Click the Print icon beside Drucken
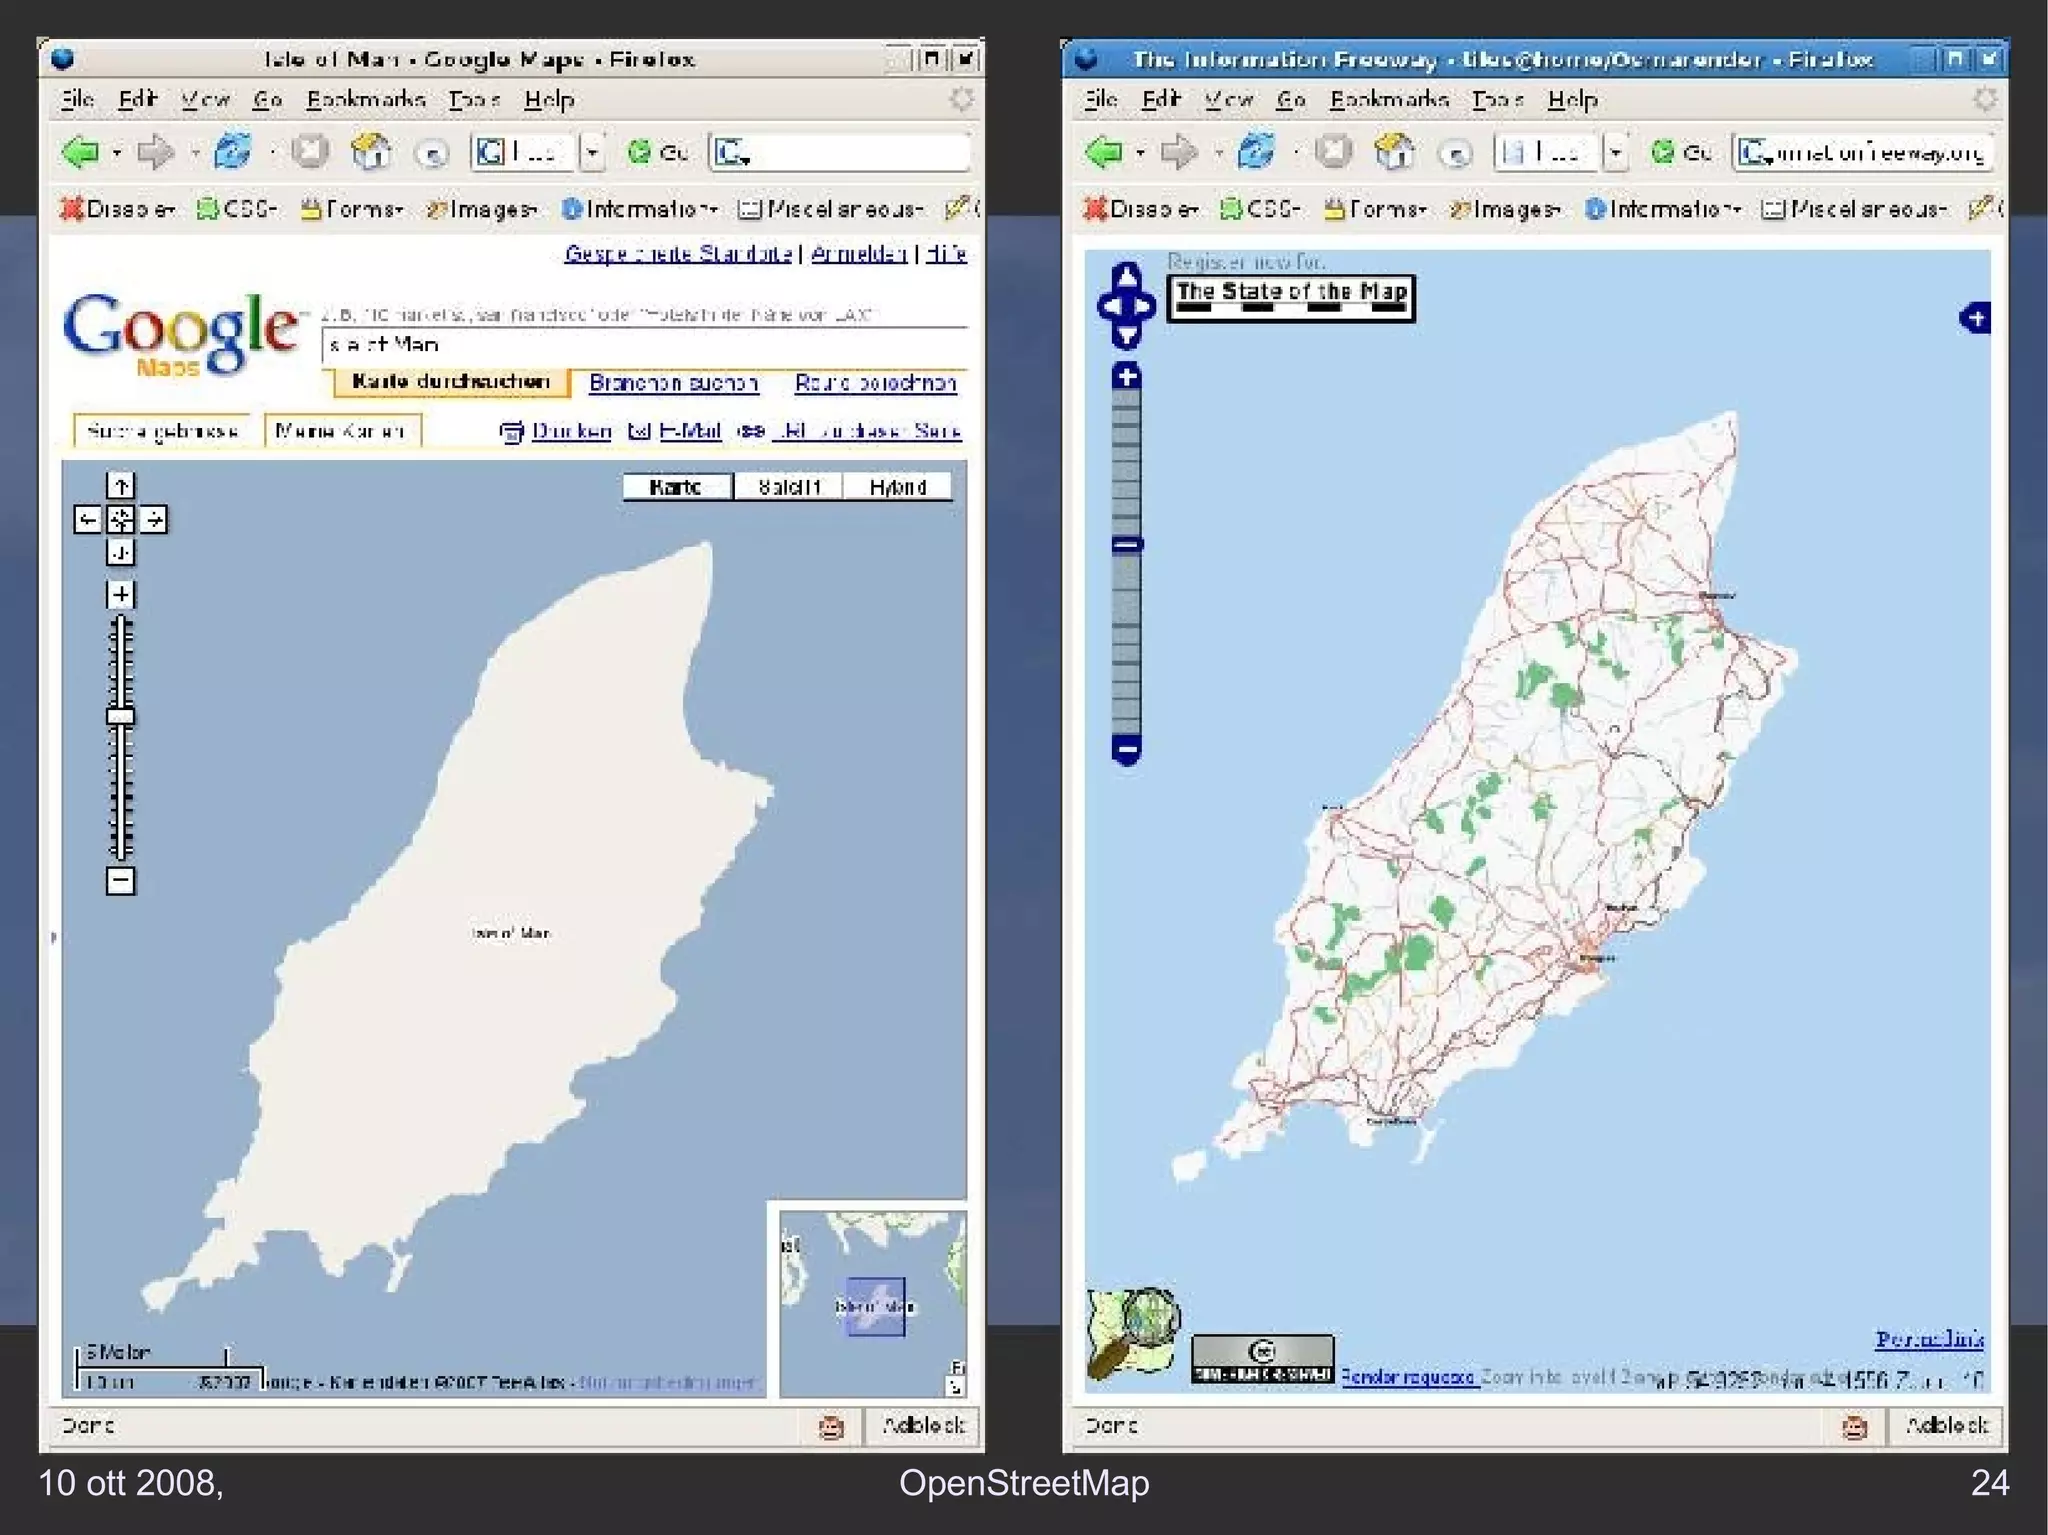The image size is (2048, 1535). pyautogui.click(x=511, y=432)
